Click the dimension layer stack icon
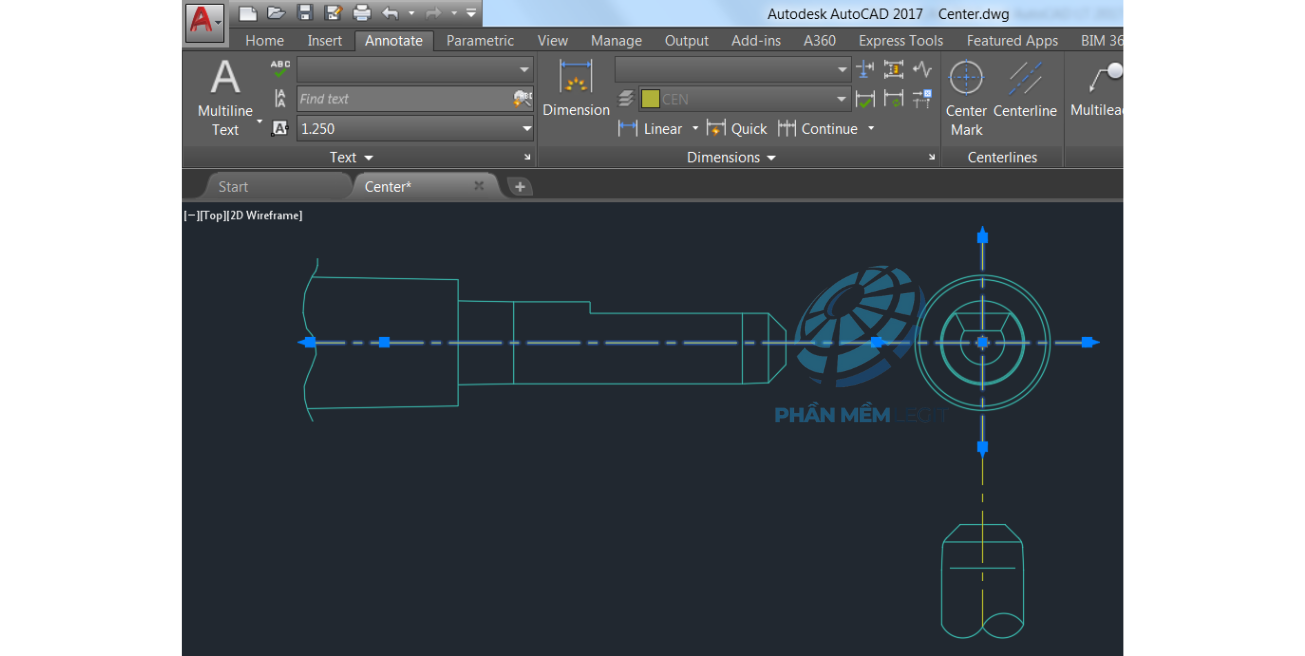The height and width of the screenshot is (656, 1305). [x=626, y=98]
